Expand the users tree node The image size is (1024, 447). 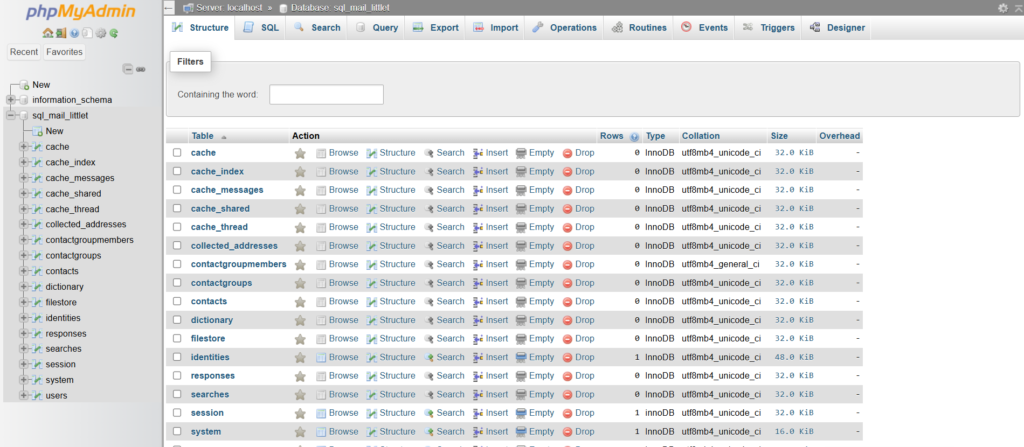24,395
